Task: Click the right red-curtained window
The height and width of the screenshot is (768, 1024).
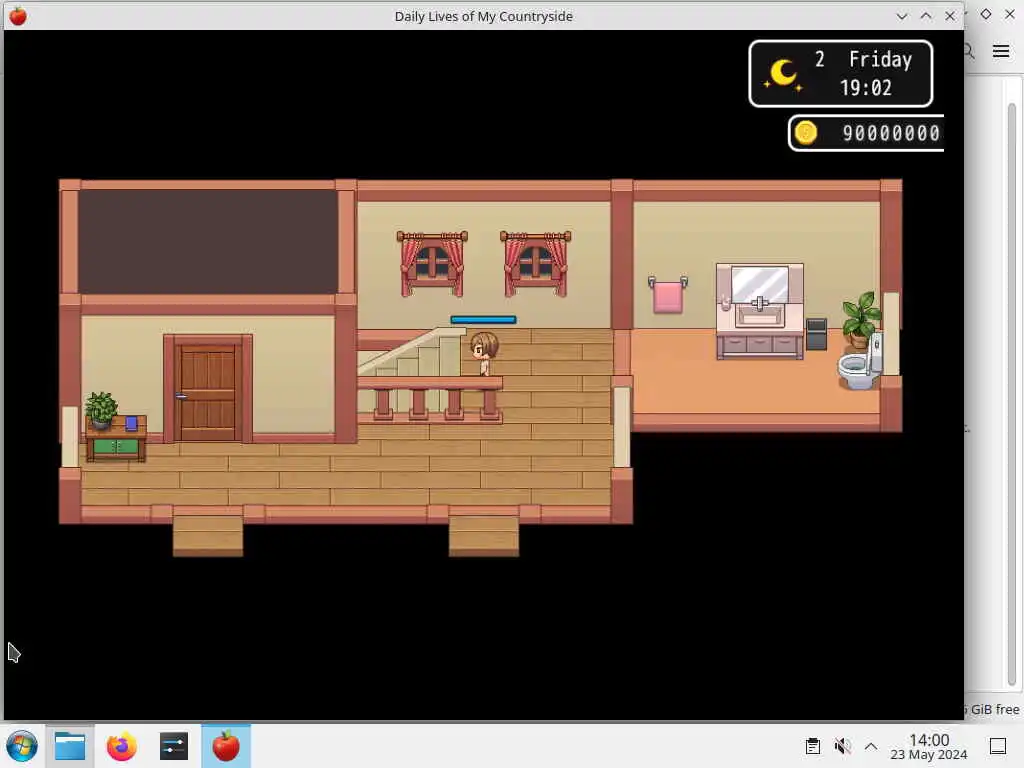Action: [x=536, y=264]
